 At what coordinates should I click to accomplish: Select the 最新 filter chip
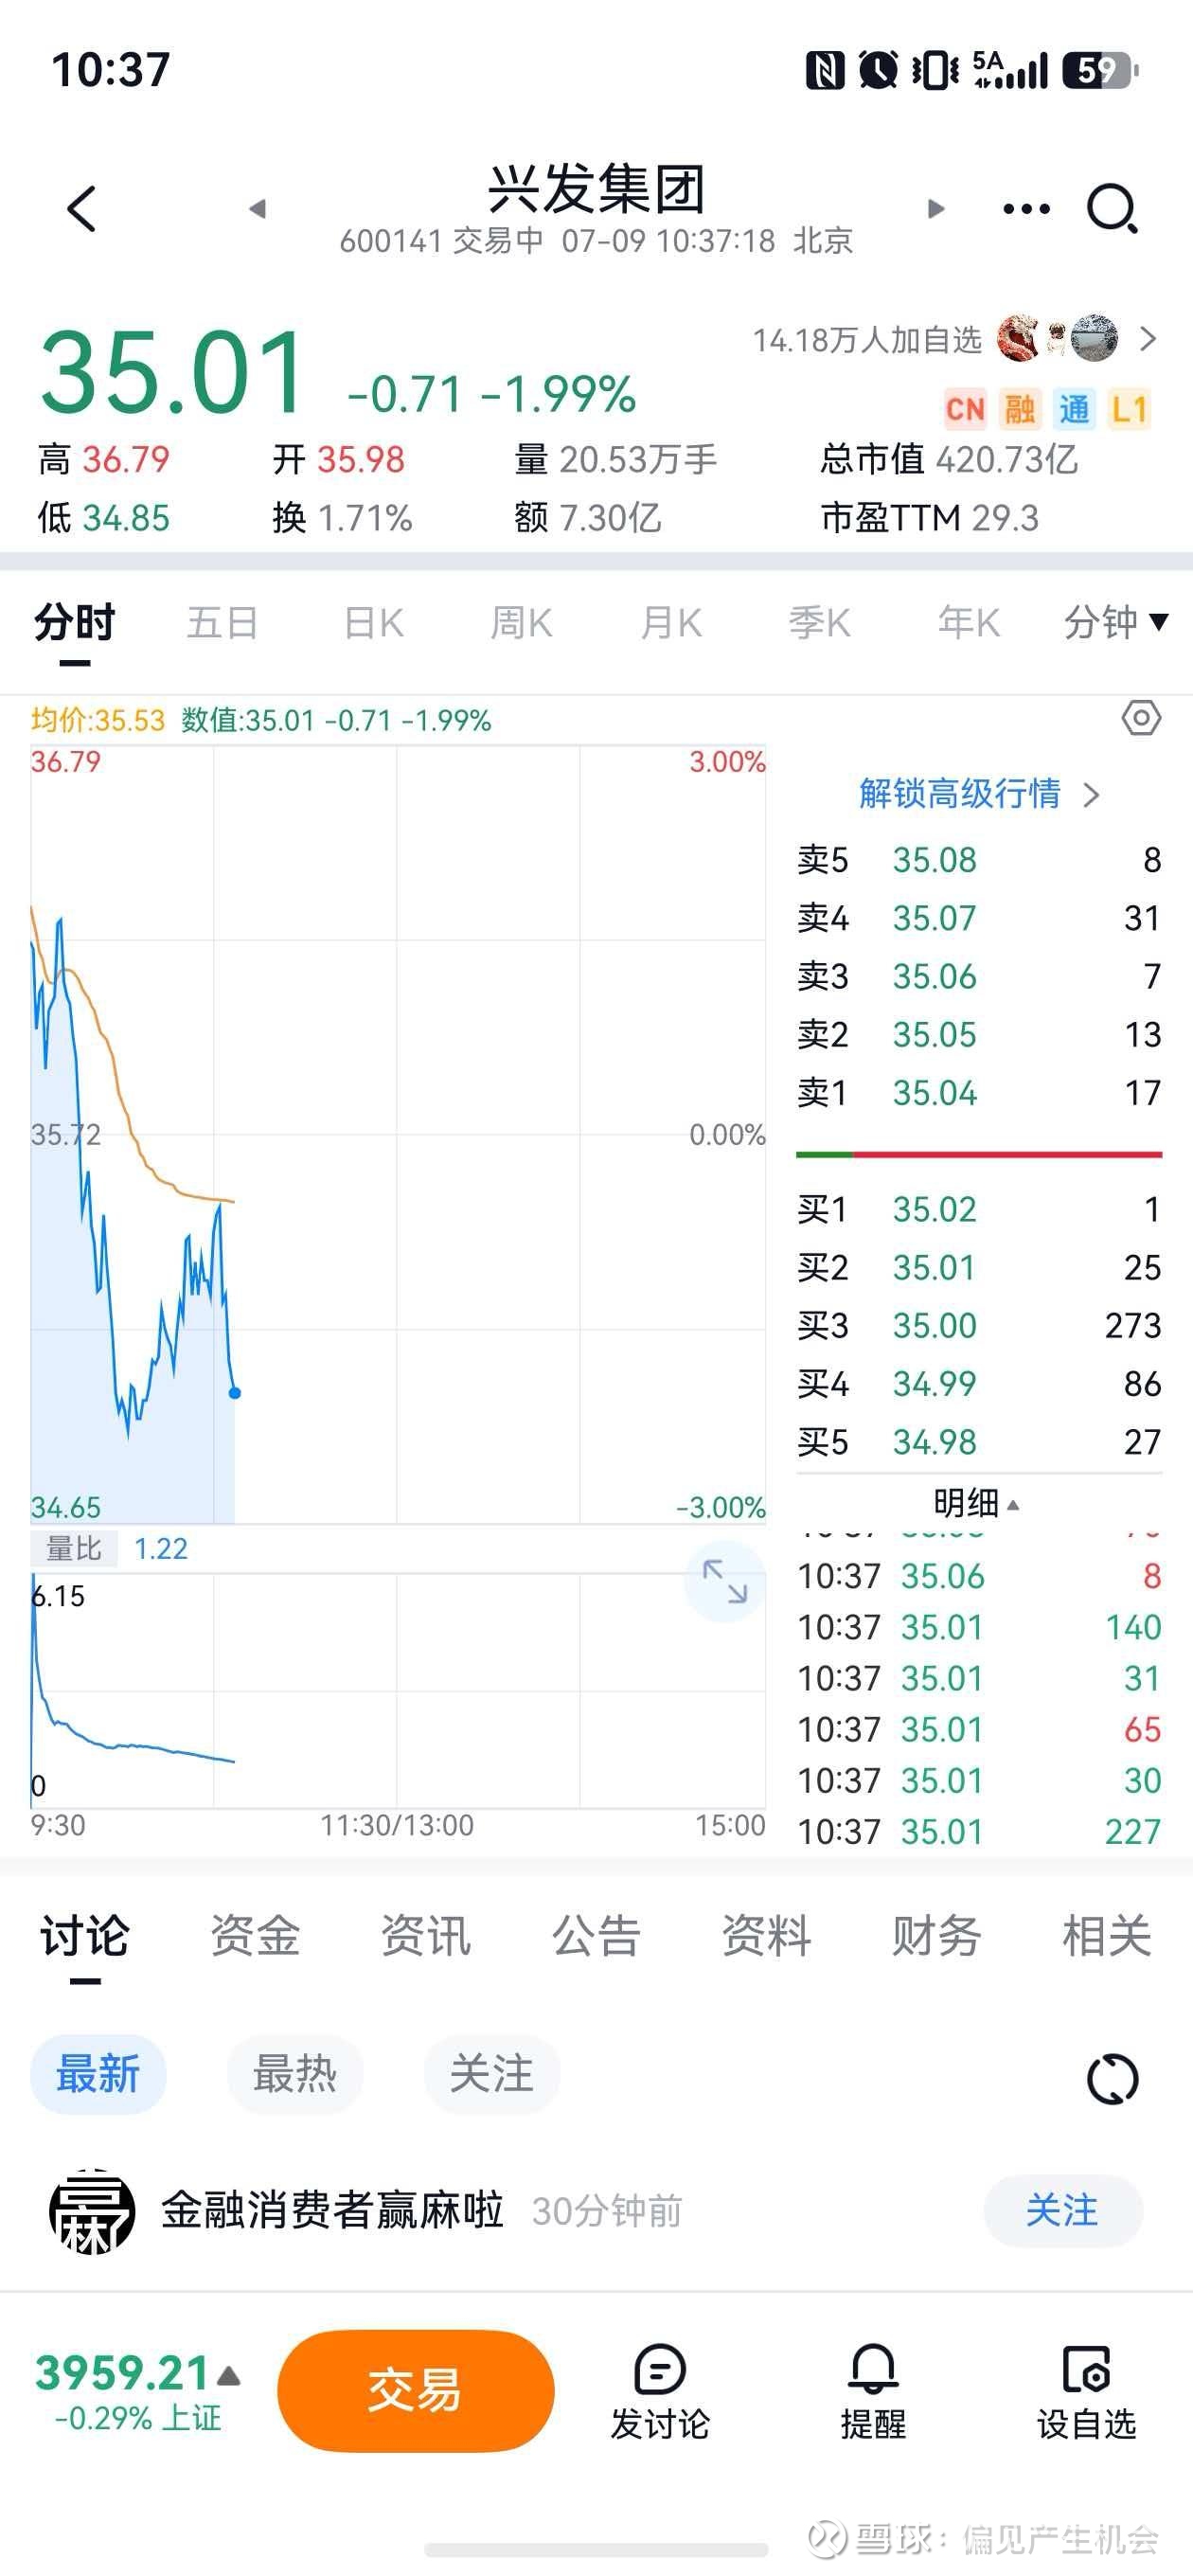98,2074
